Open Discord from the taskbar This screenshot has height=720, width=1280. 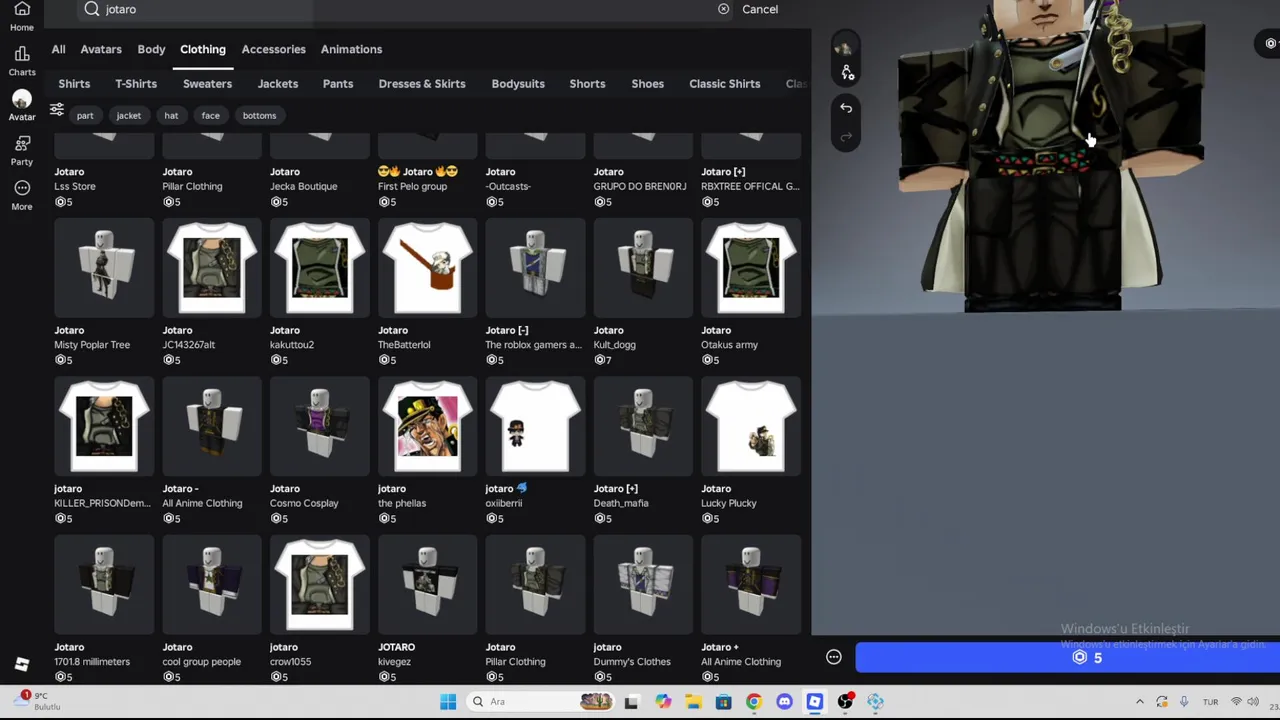click(x=784, y=702)
